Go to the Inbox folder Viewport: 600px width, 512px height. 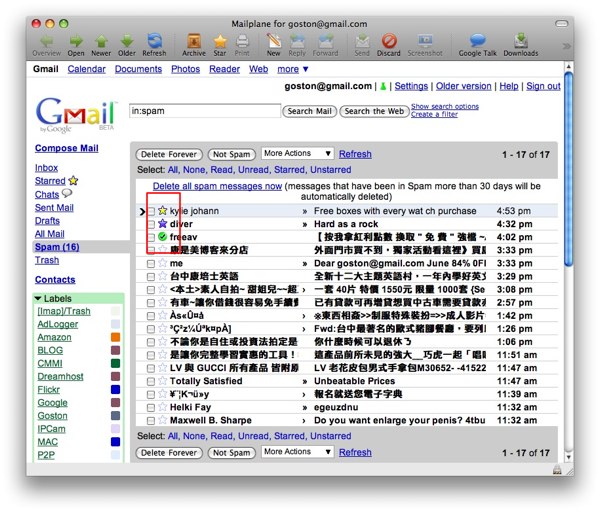coord(46,168)
